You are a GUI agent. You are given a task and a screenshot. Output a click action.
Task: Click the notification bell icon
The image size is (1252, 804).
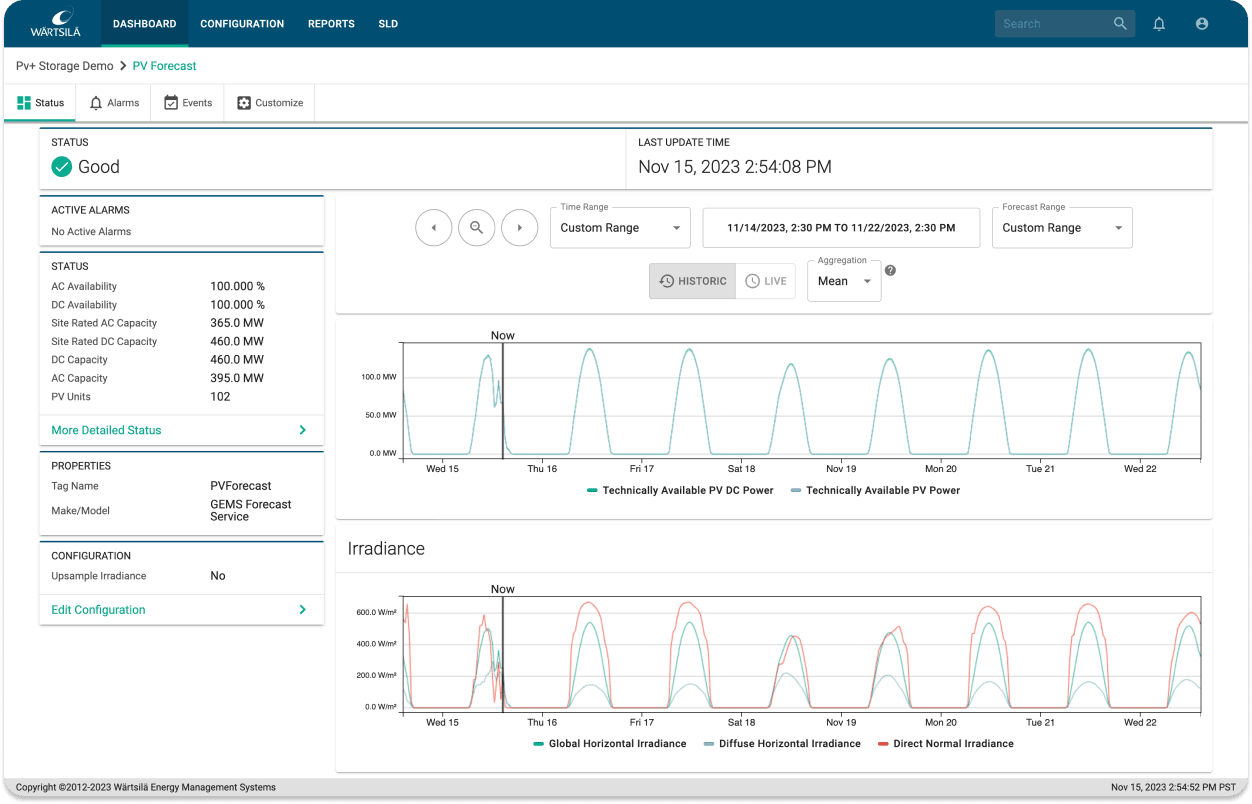coord(1159,23)
